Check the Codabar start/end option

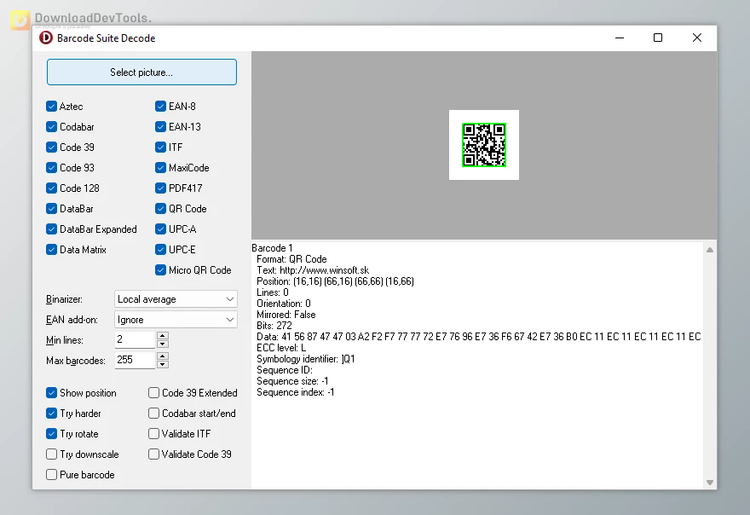(x=154, y=414)
